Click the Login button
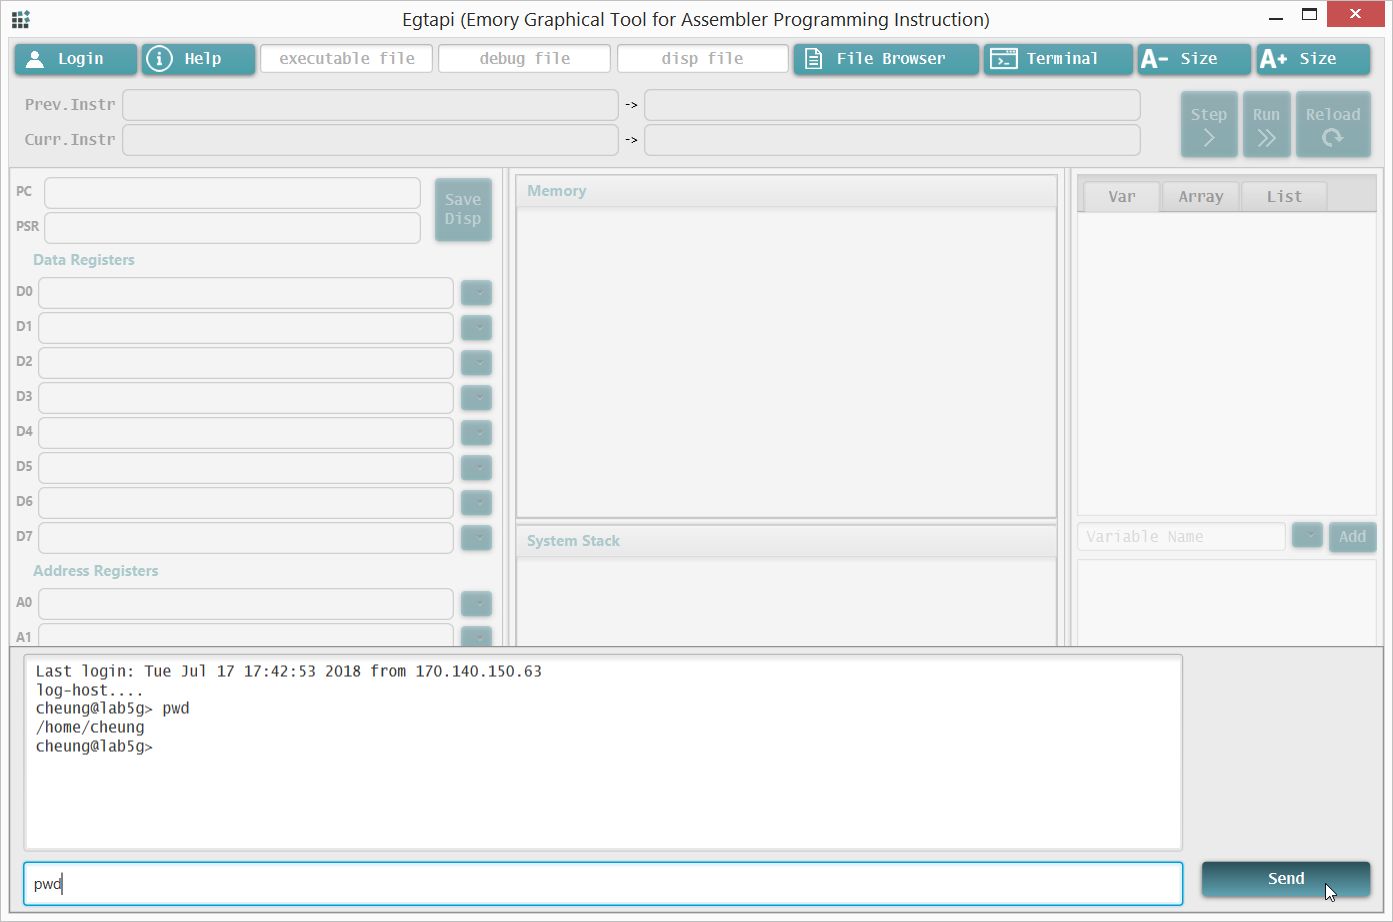Screen dimensions: 1393x922 pos(75,59)
